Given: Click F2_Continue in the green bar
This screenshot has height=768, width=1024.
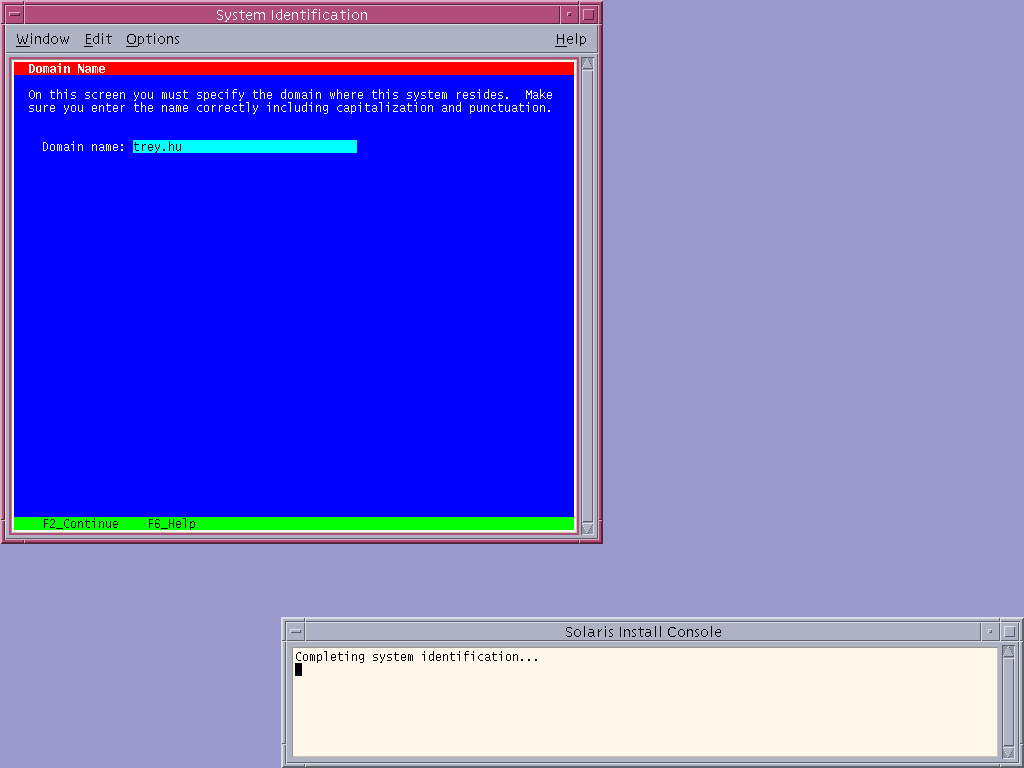Looking at the screenshot, I should 81,524.
